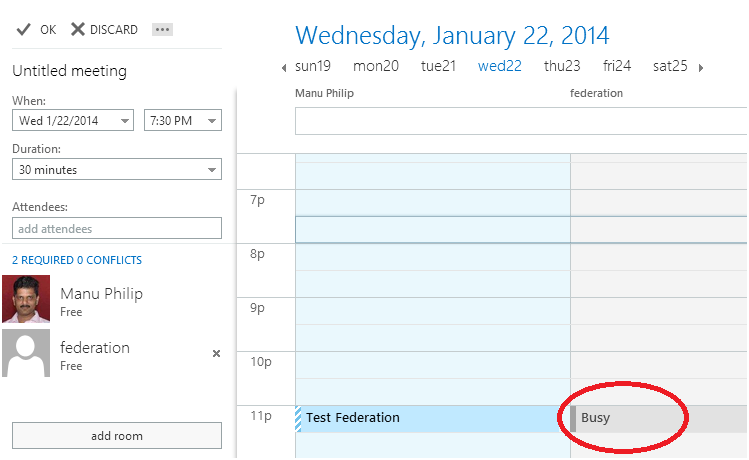Image resolution: width=749 pixels, height=460 pixels.
Task: Select sun19 in the week strip
Action: coord(312,67)
